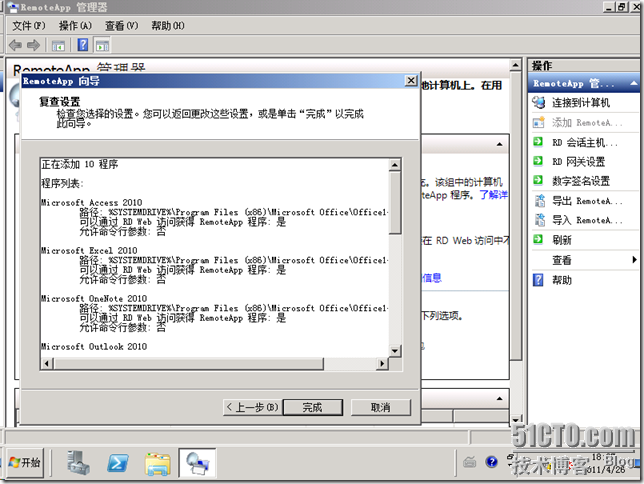Launch PowerShell from the taskbar
The width and height of the screenshot is (644, 484).
pos(117,463)
